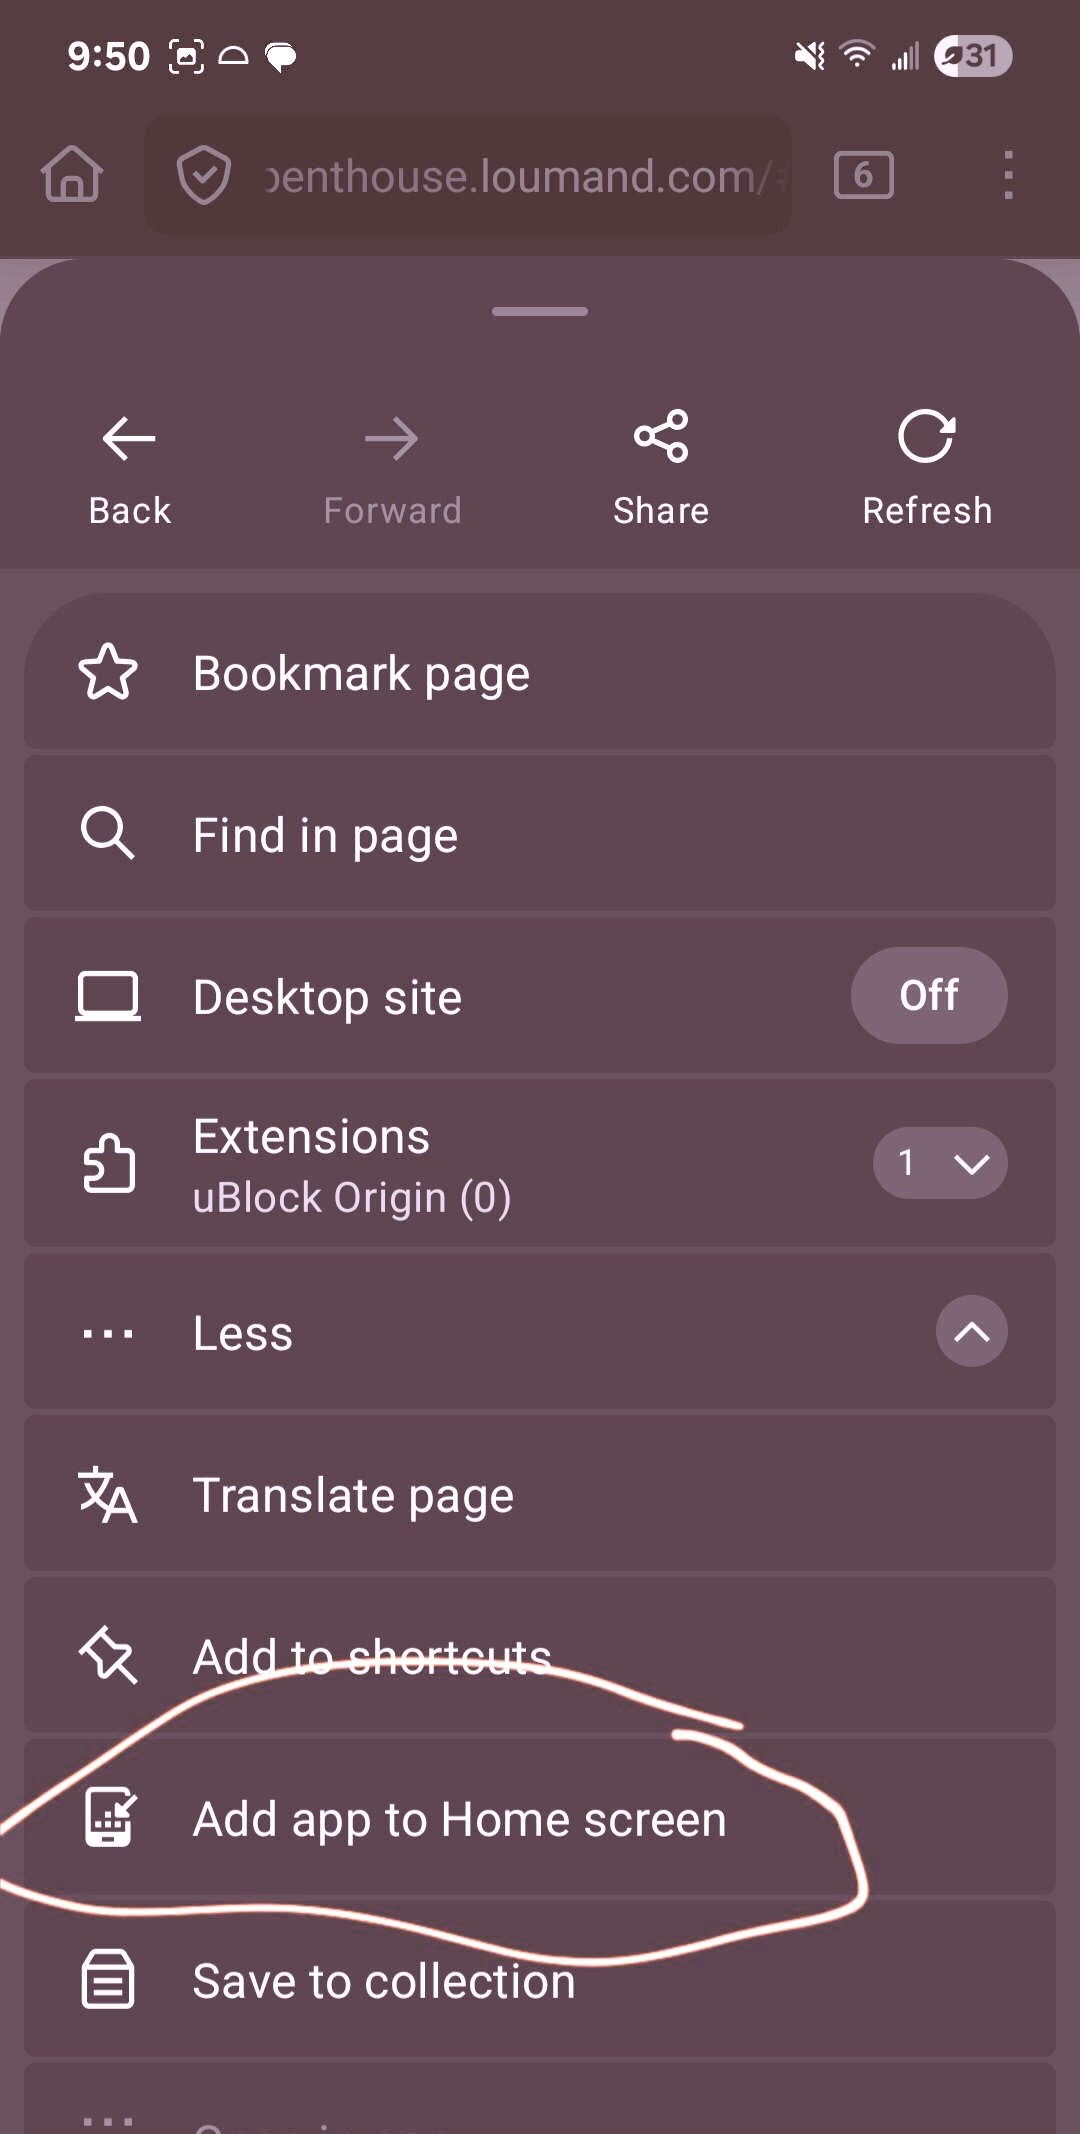This screenshot has width=1080, height=2134.
Task: Collapse the menu with Less chevron
Action: click(x=971, y=1331)
